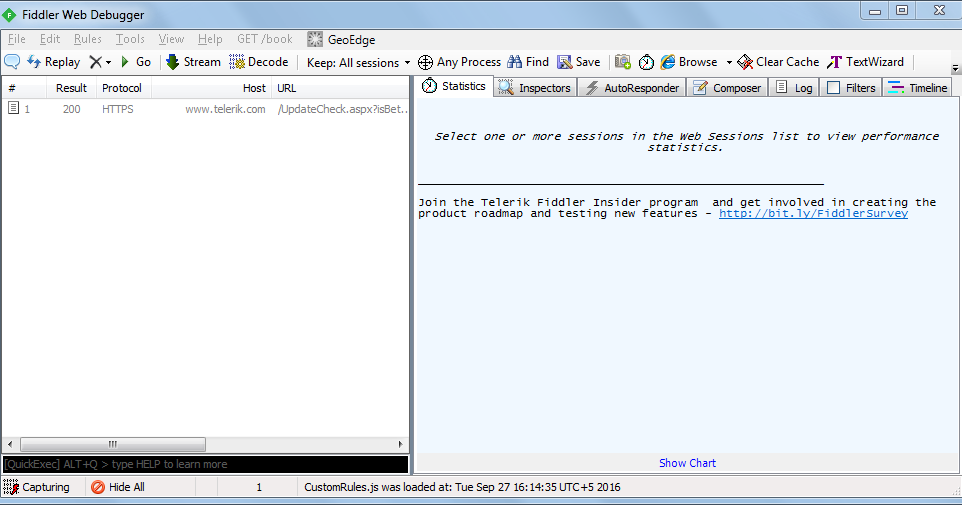Open the Help menu
962x505 pixels.
pos(210,39)
